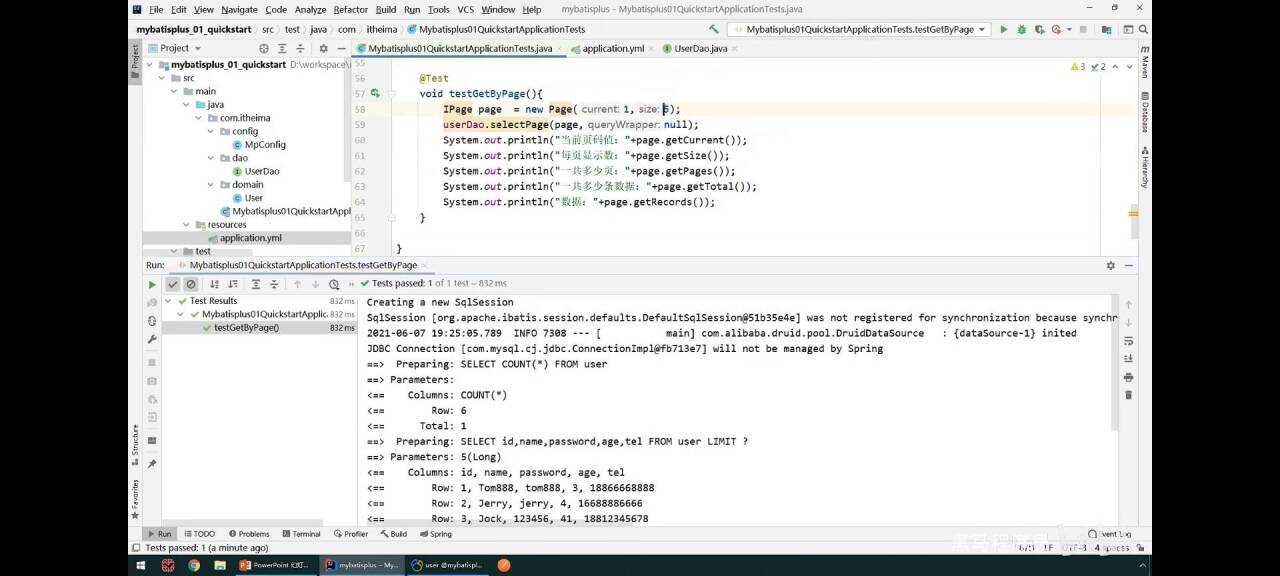This screenshot has height=576, width=1280.
Task: Toggle the Hierarchy tool window stripe
Action: pyautogui.click(x=1144, y=167)
